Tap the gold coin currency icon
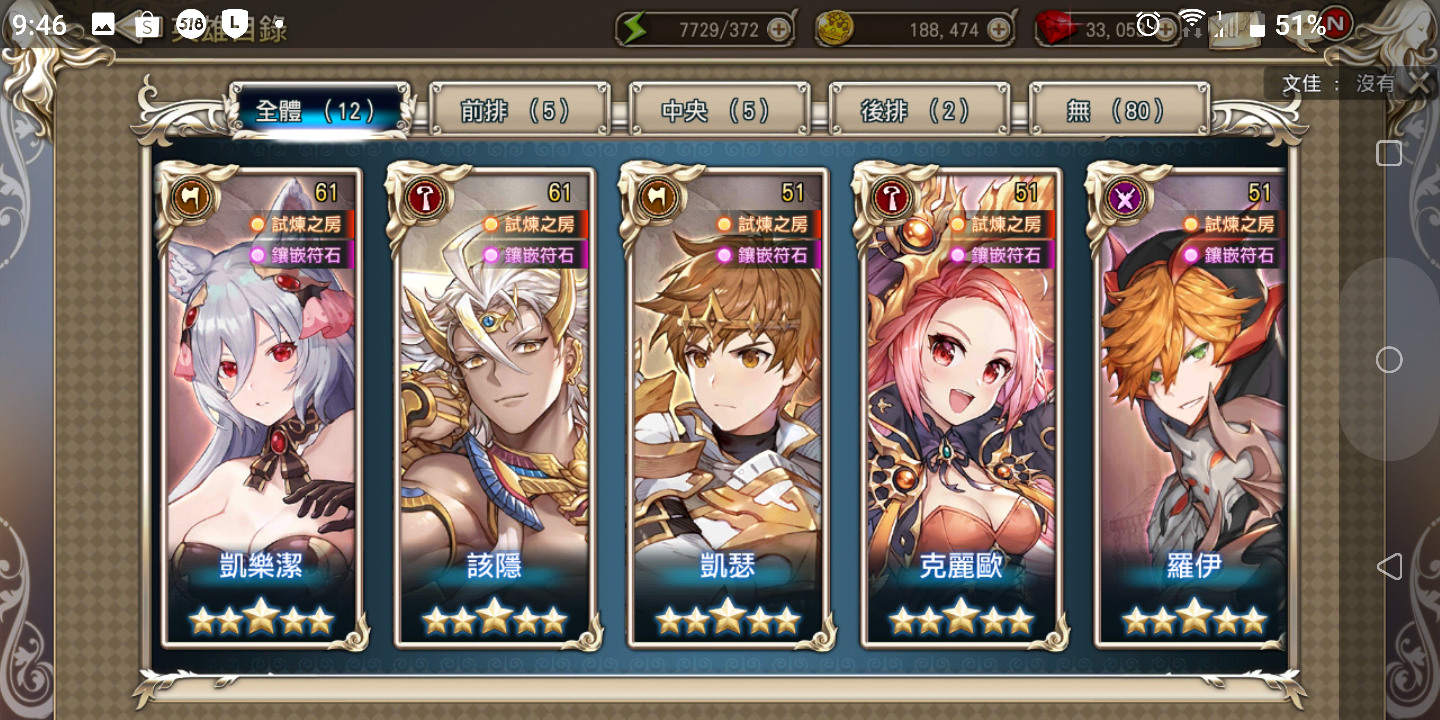The image size is (1440, 720). pyautogui.click(x=833, y=29)
